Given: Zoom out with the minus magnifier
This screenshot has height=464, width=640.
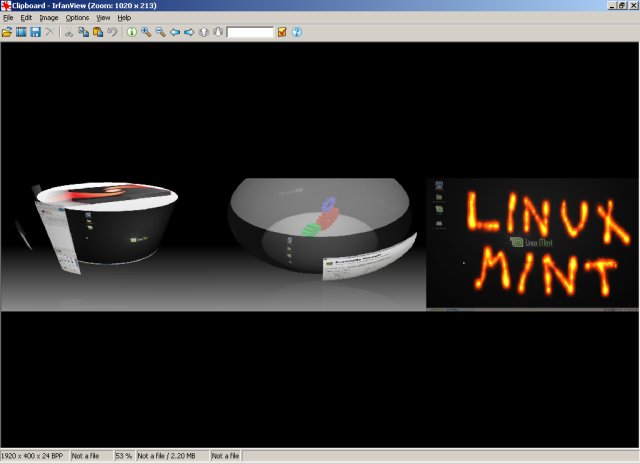Looking at the screenshot, I should pyautogui.click(x=160, y=32).
